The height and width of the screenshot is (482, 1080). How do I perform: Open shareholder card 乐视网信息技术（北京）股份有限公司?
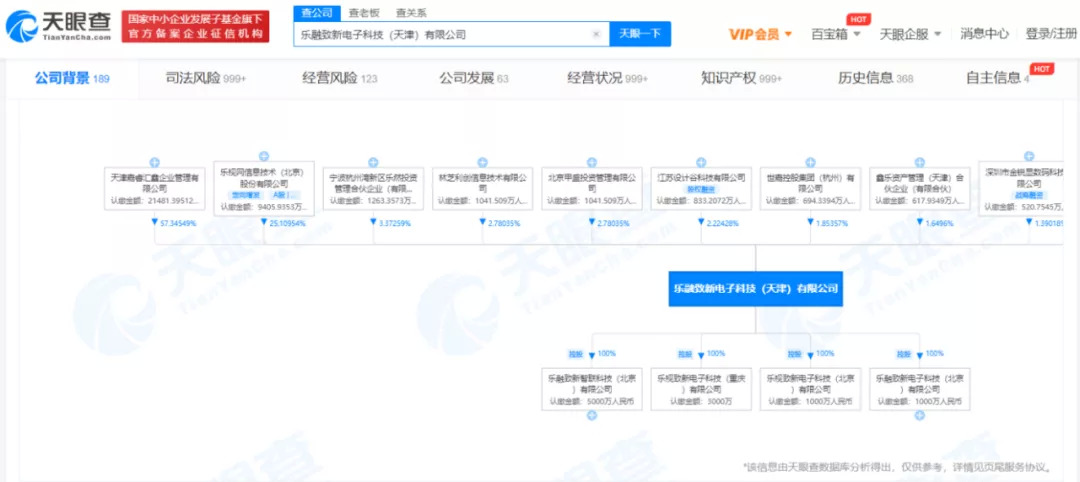click(263, 189)
